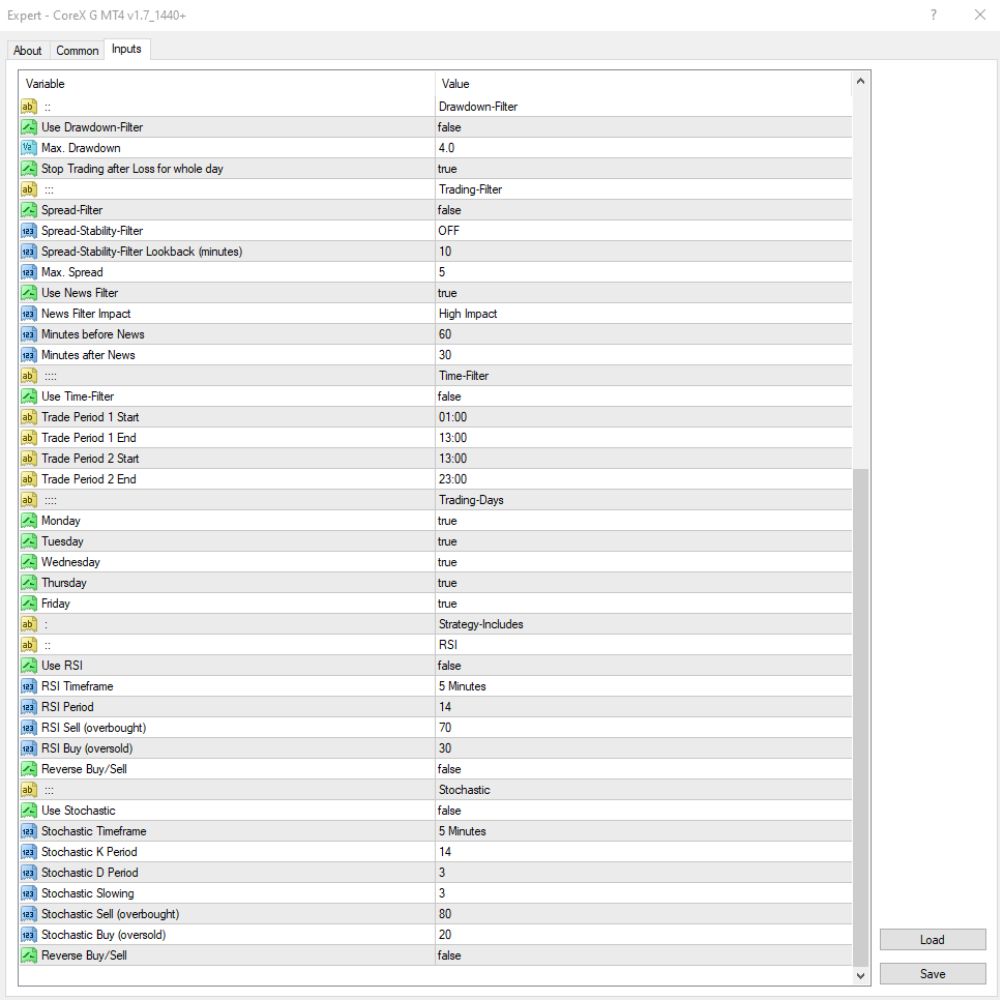
Task: Click the icon beside RSI Period
Action: 29,707
